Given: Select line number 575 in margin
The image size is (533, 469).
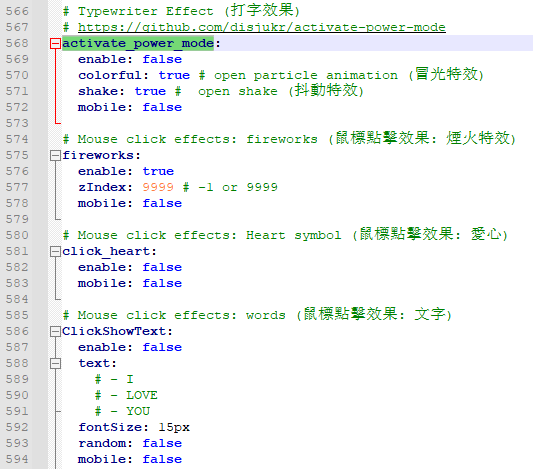Looking at the screenshot, I should pyautogui.click(x=17, y=155).
